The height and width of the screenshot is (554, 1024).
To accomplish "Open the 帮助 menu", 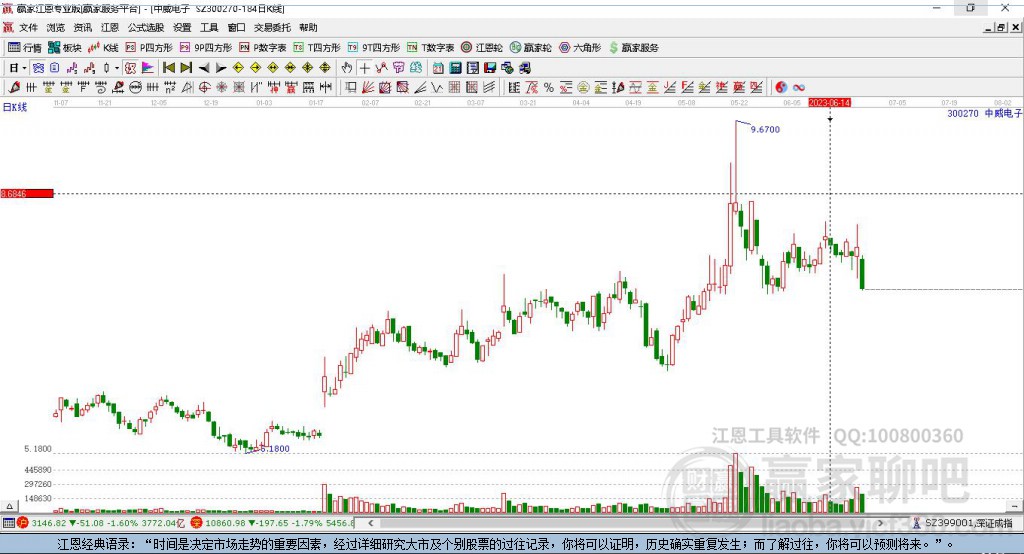I will [308, 27].
